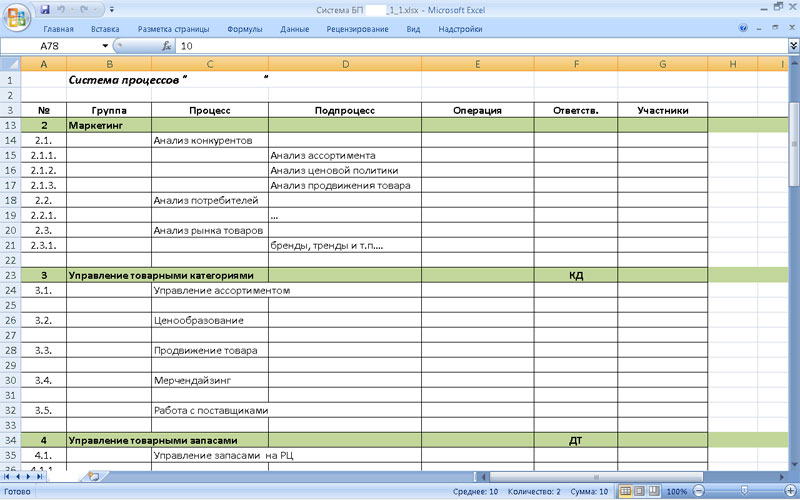This screenshot has width=800, height=500.
Task: Click the insert new worksheet tab icon
Action: point(93,477)
